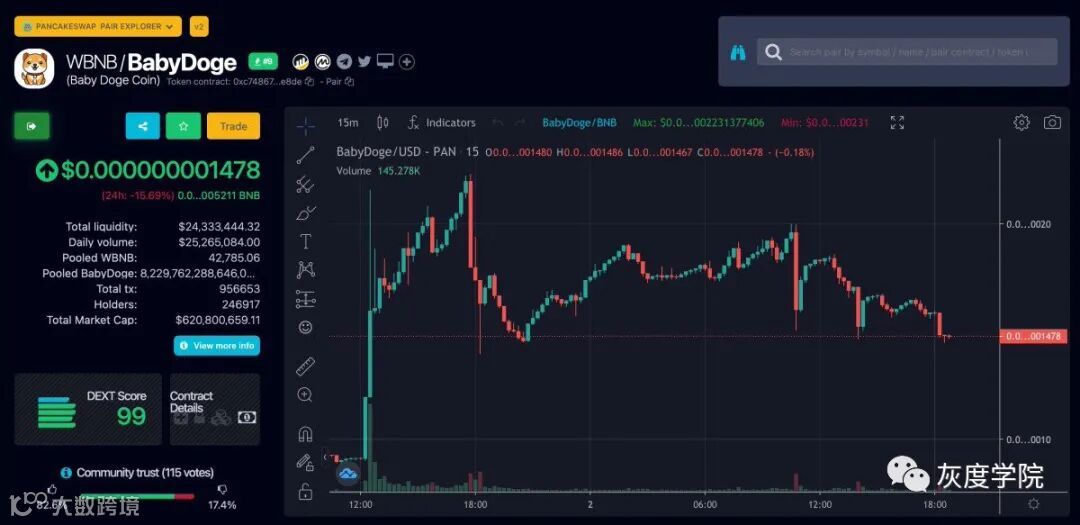Open the CoinMarketCap link icon
Screen dimensions: 1080x525
(x=322, y=62)
